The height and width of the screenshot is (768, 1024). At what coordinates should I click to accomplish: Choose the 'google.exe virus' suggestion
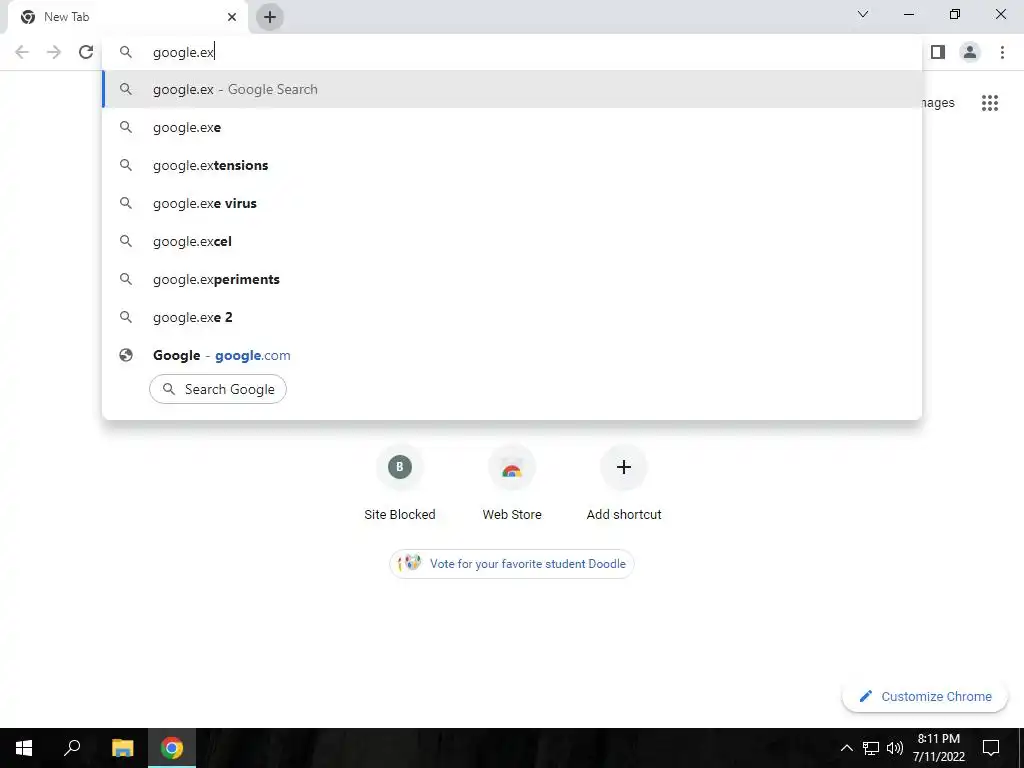(513, 203)
